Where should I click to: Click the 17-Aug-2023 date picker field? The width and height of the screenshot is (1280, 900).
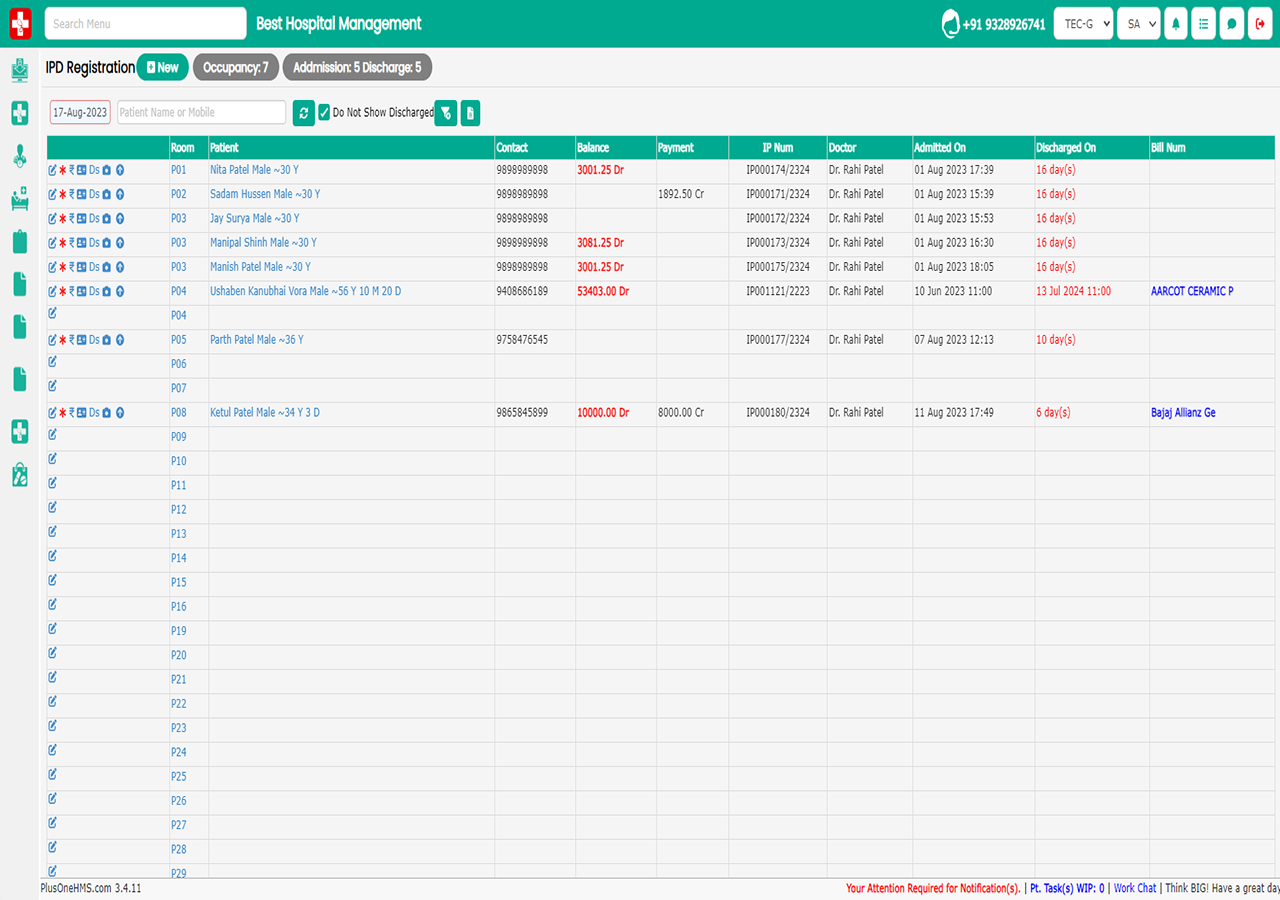(x=80, y=113)
